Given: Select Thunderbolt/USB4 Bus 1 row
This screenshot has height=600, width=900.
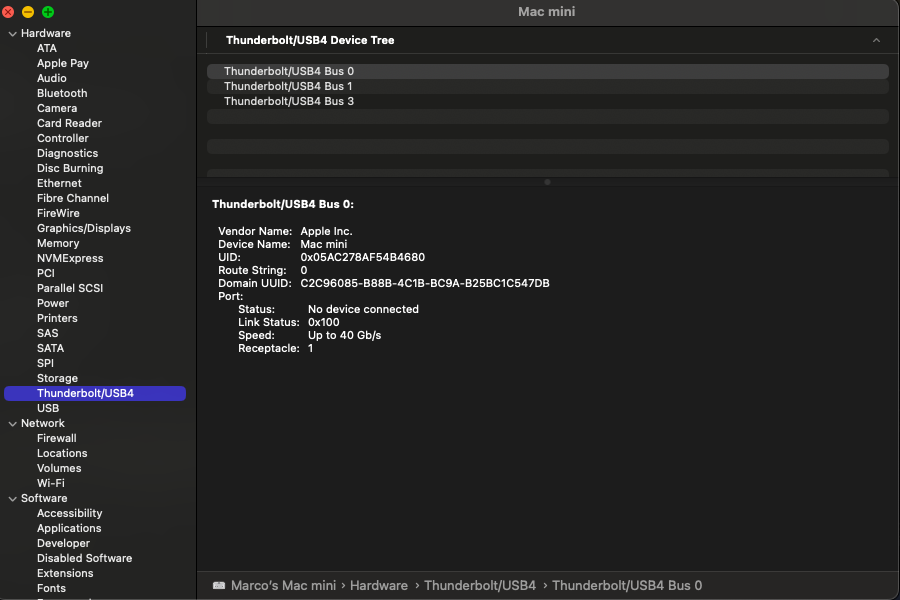Looking at the screenshot, I should (x=548, y=86).
